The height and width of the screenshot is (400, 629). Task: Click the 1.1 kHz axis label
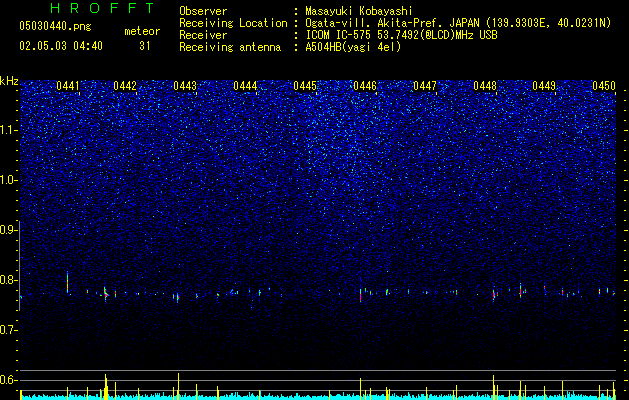(x=9, y=130)
